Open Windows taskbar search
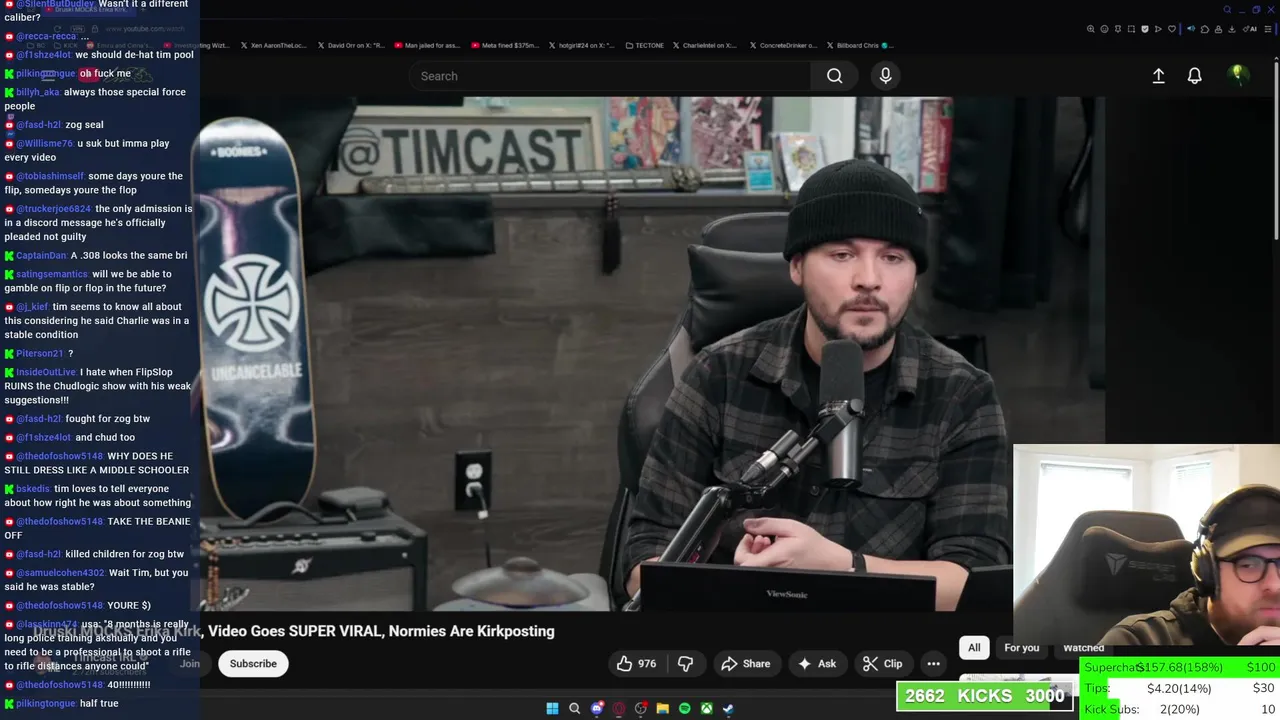The height and width of the screenshot is (720, 1280). [574, 709]
